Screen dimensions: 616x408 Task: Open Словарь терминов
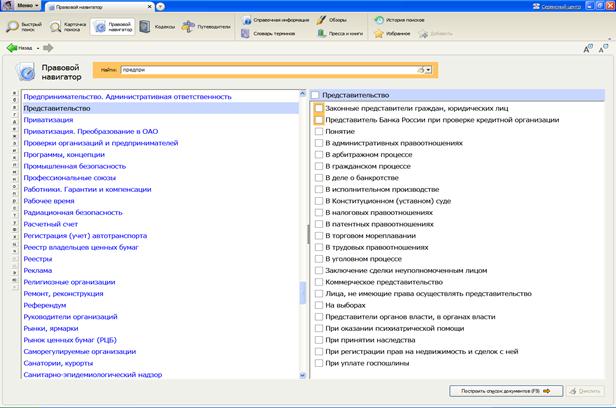coord(268,34)
